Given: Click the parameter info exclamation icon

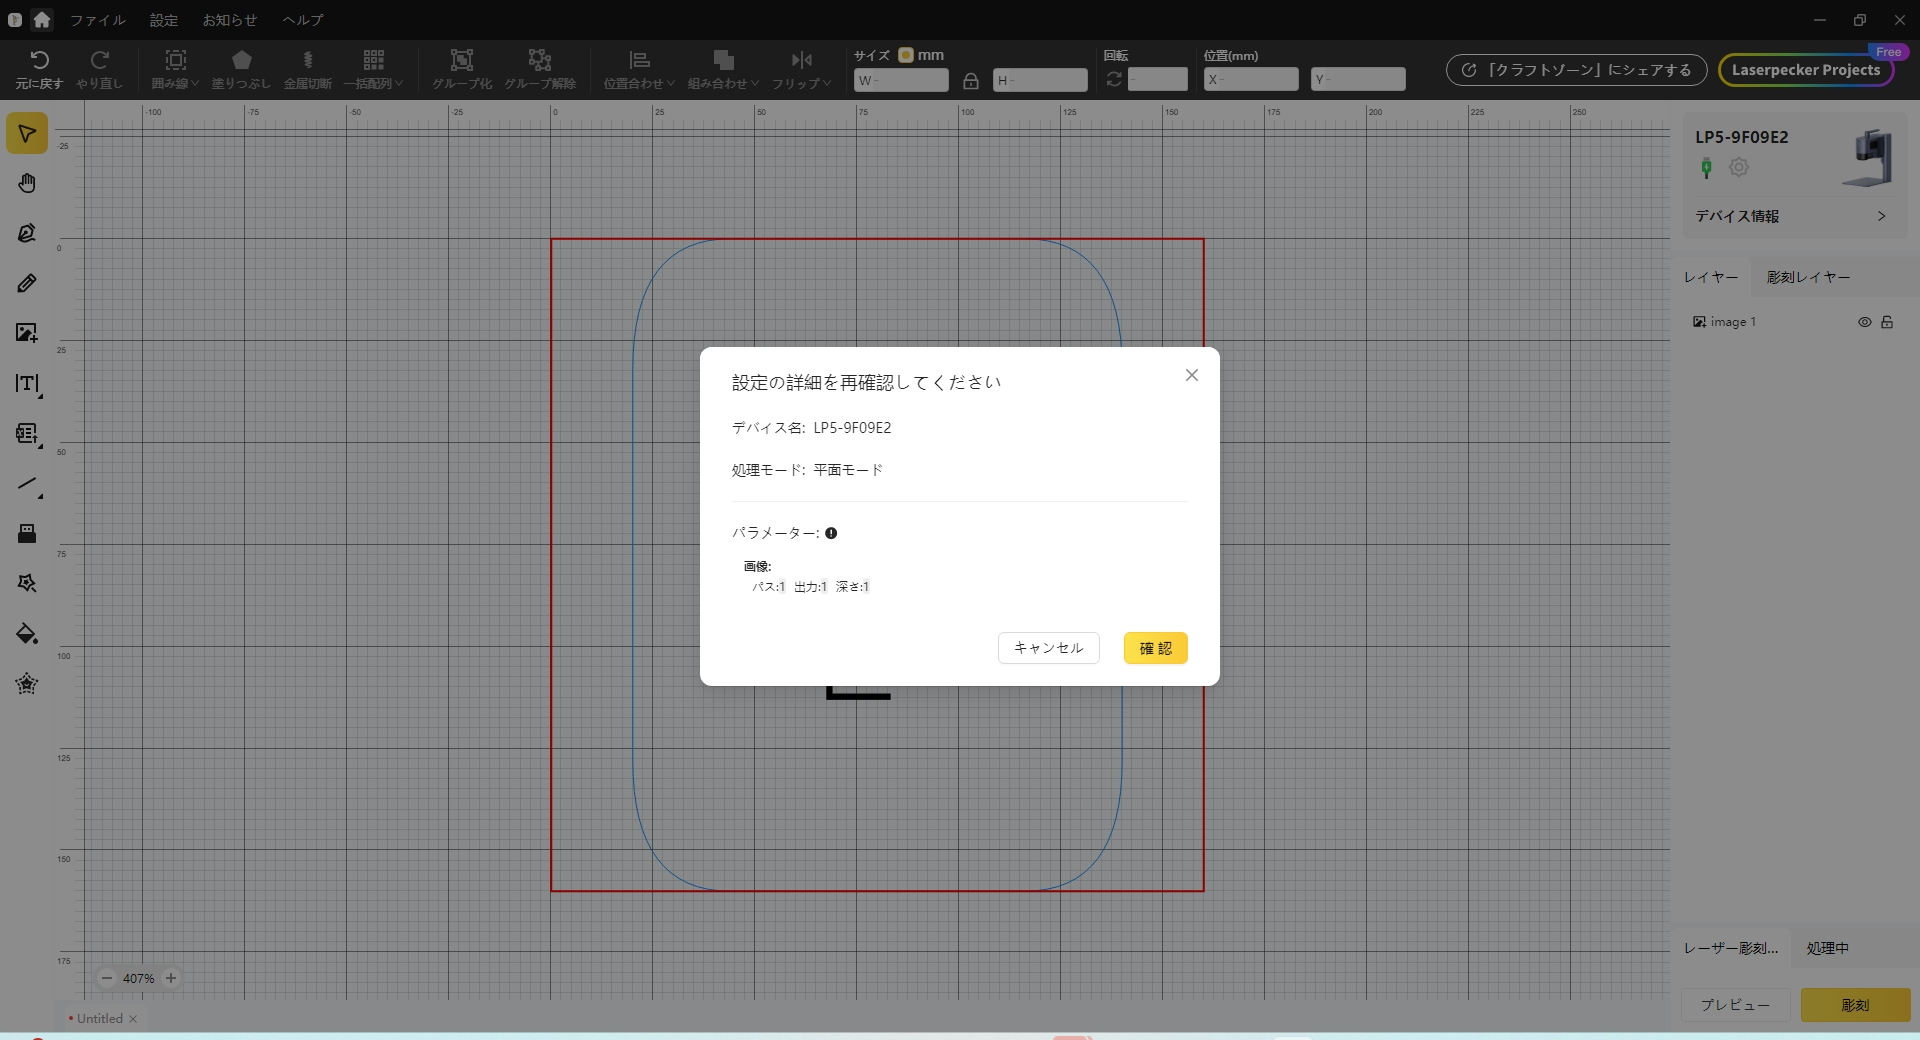Looking at the screenshot, I should 831,533.
